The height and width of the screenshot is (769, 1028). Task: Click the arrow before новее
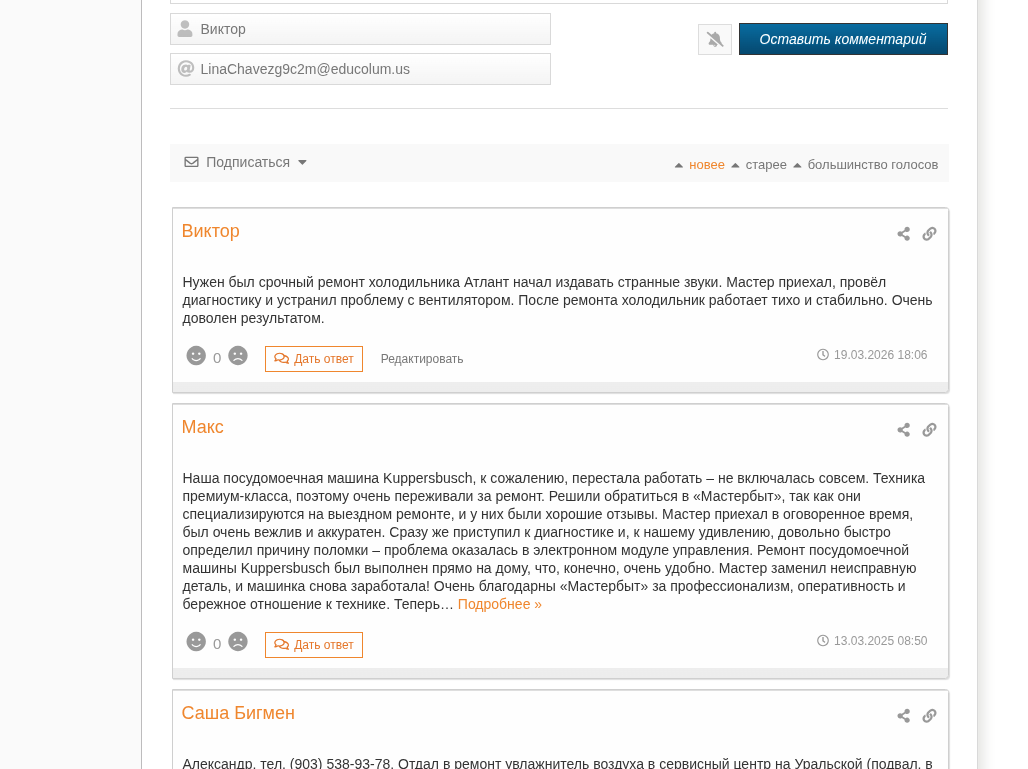679,165
